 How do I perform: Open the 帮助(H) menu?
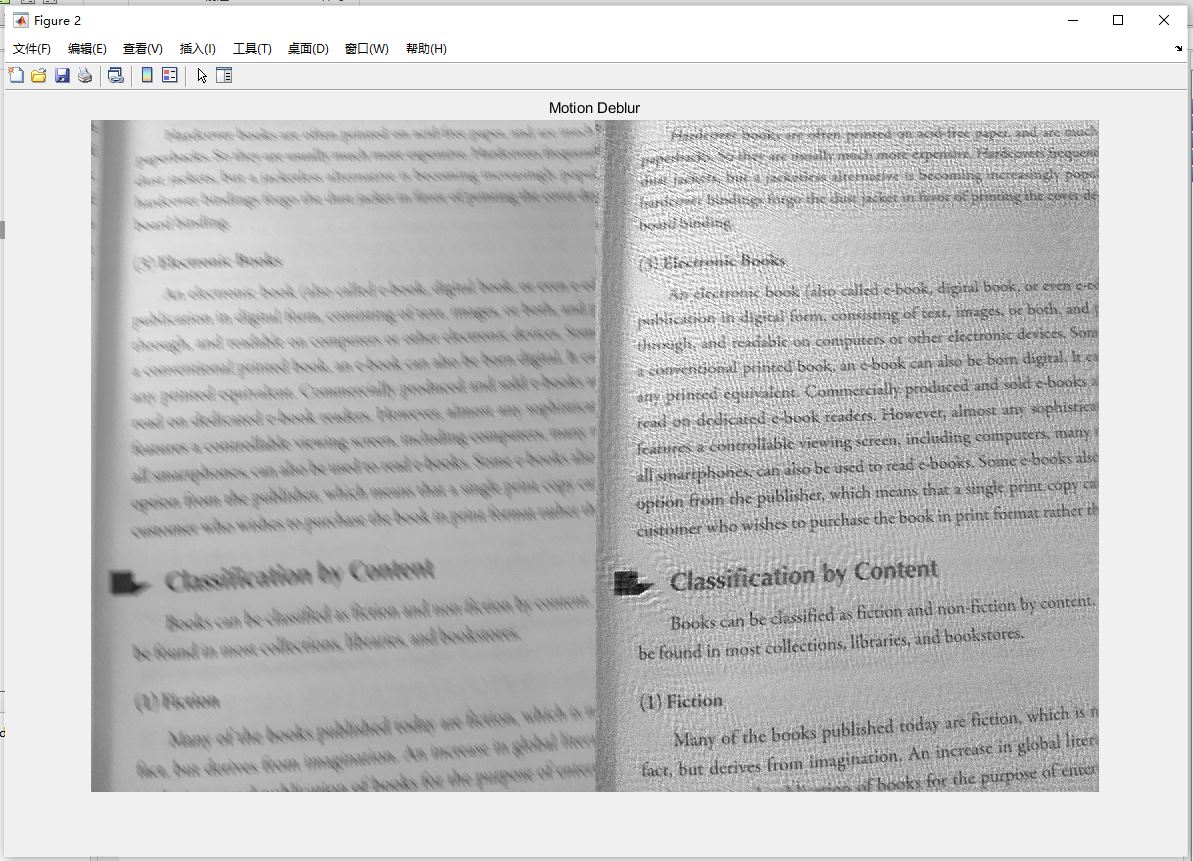click(x=426, y=49)
